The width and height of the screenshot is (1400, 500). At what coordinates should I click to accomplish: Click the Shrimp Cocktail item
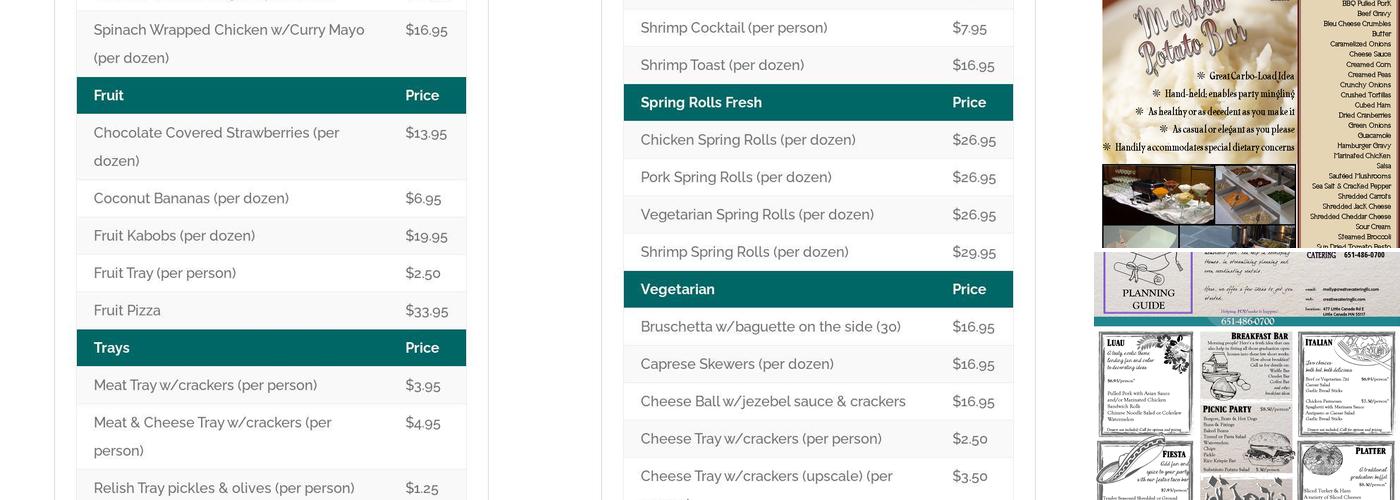tap(733, 28)
